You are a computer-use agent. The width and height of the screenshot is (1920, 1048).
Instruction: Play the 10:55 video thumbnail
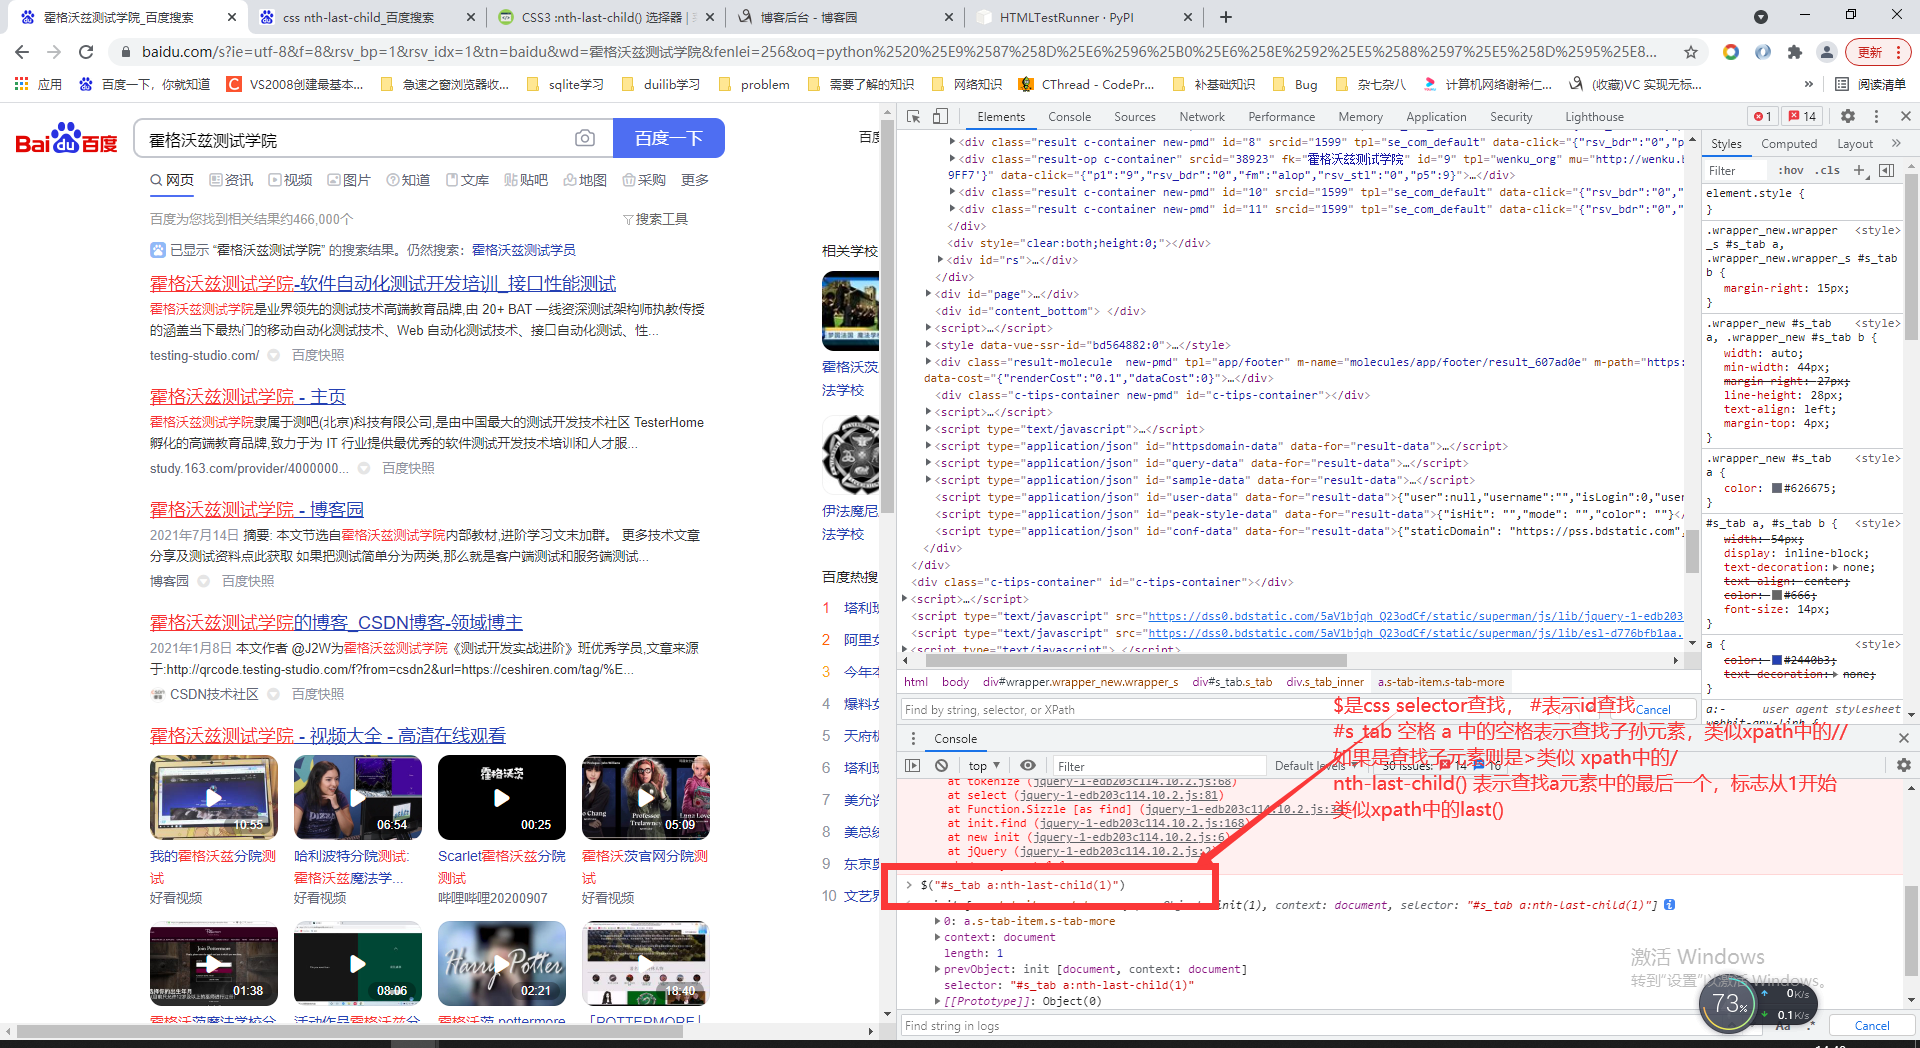[x=214, y=797]
